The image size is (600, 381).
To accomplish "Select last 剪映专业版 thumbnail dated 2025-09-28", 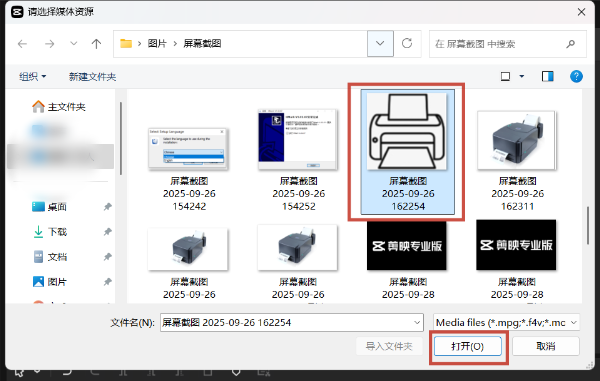I will (x=516, y=245).
